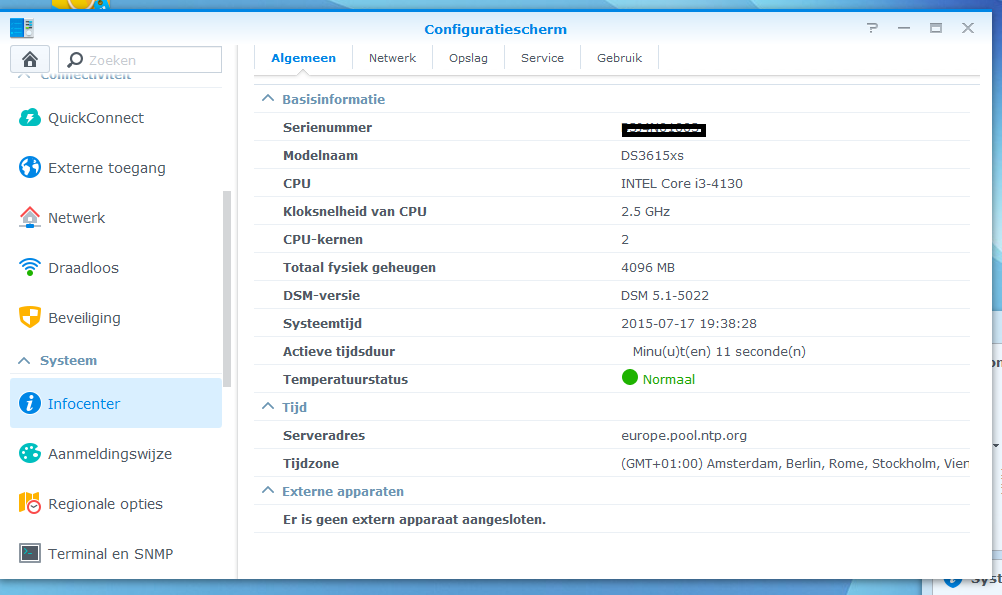Open Regionale opties map clock icon

(29, 503)
